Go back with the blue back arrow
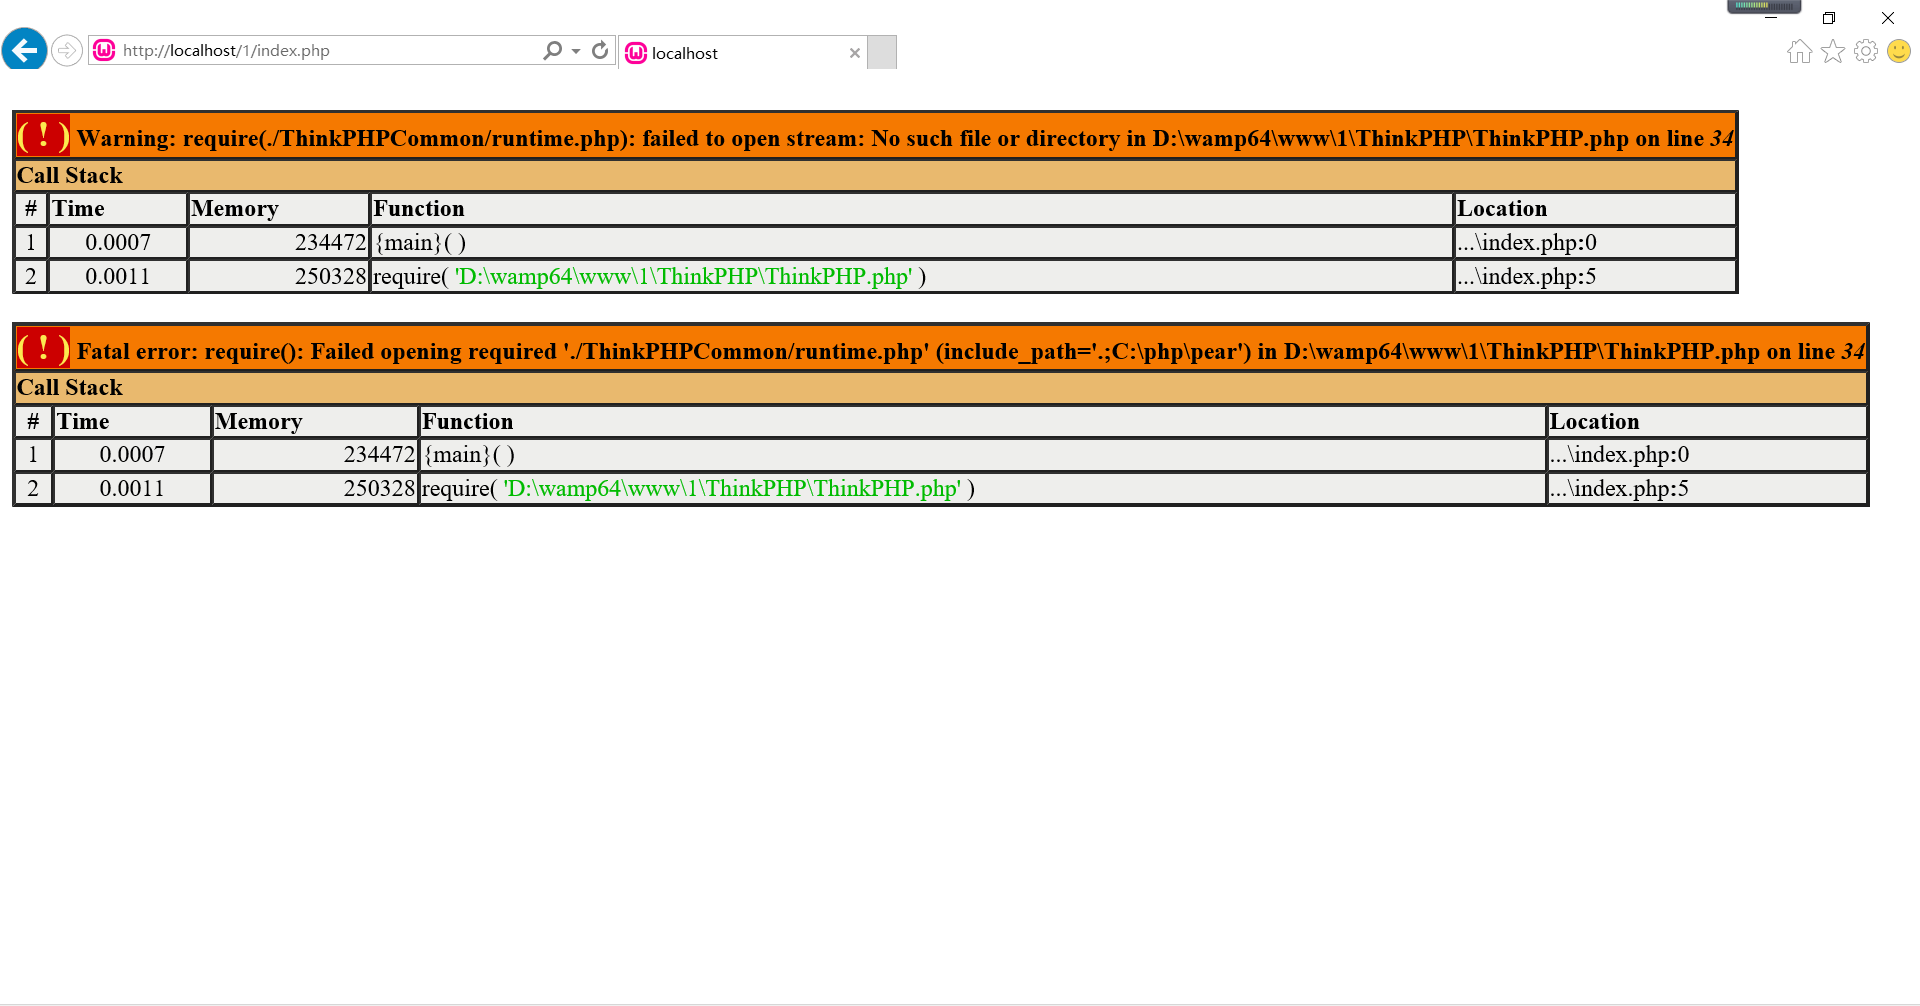Image resolution: width=1920 pixels, height=1006 pixels. click(x=24, y=49)
